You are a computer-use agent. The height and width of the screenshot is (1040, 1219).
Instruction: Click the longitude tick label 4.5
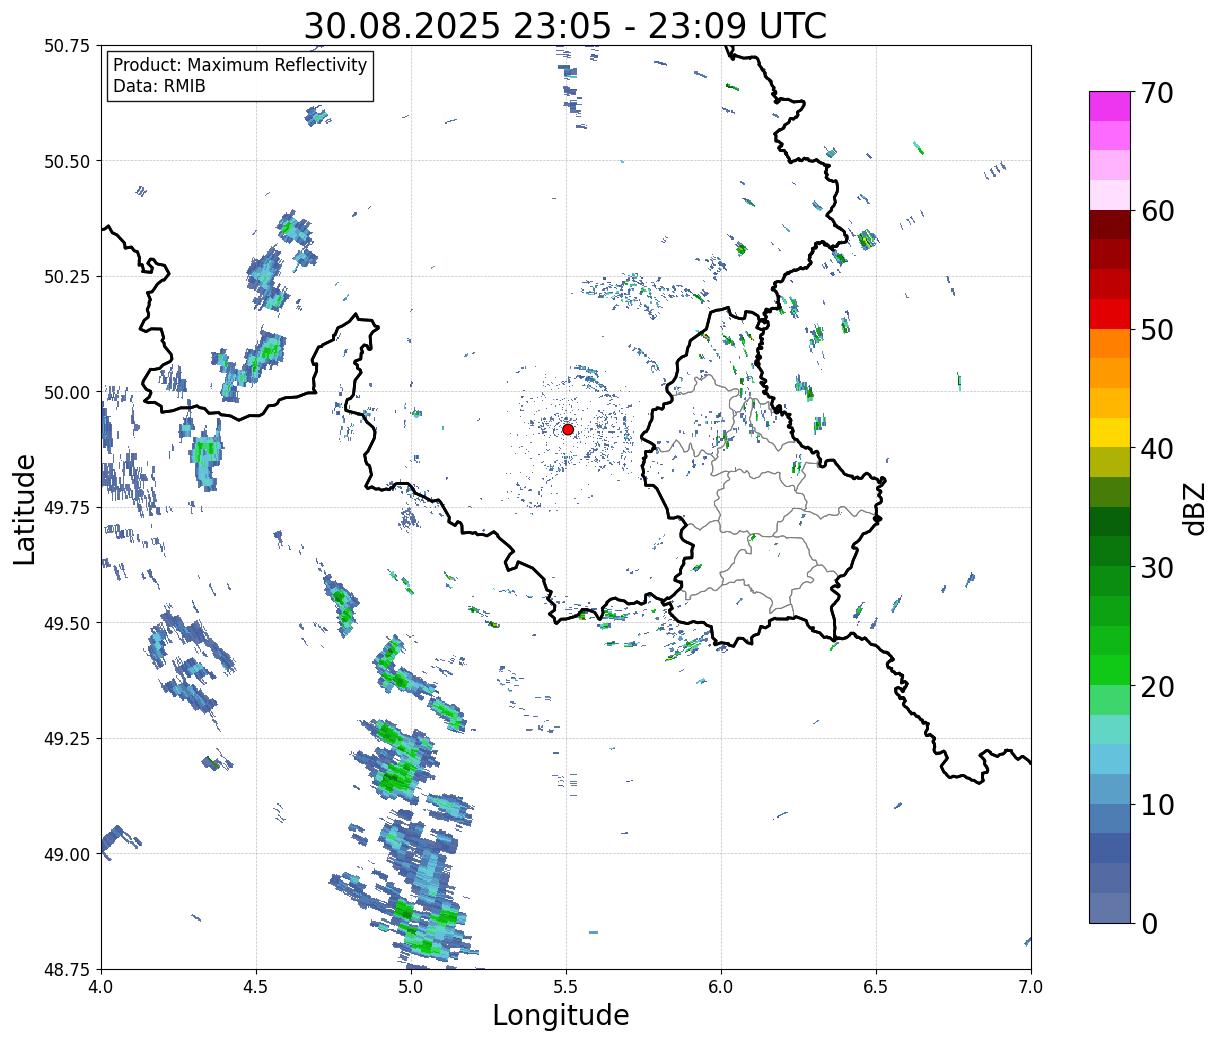[x=256, y=987]
